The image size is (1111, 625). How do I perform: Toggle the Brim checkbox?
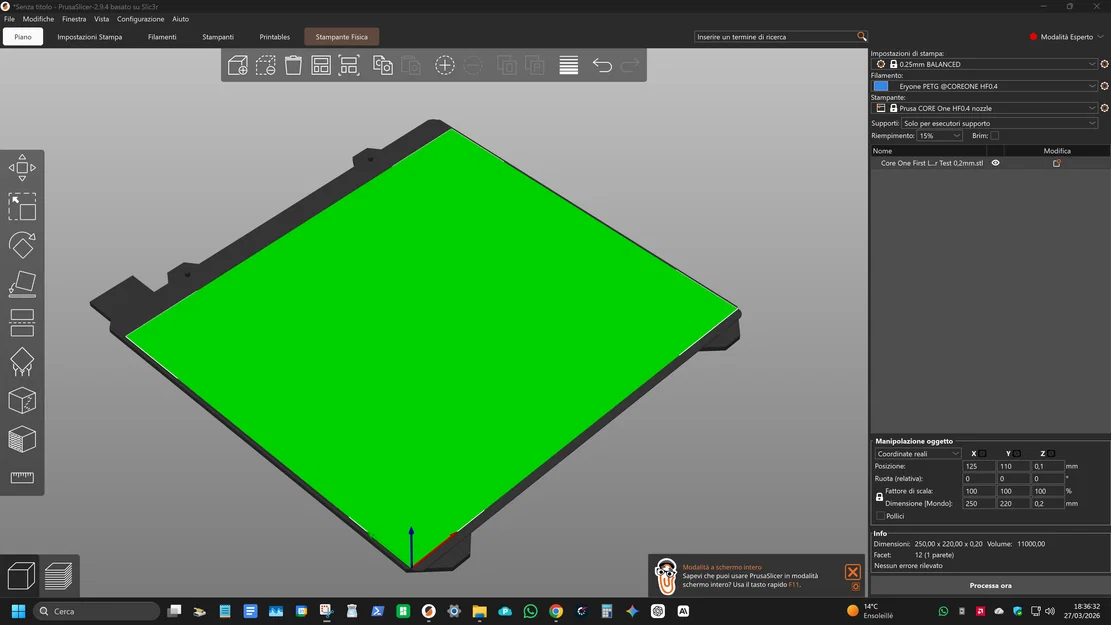click(994, 135)
